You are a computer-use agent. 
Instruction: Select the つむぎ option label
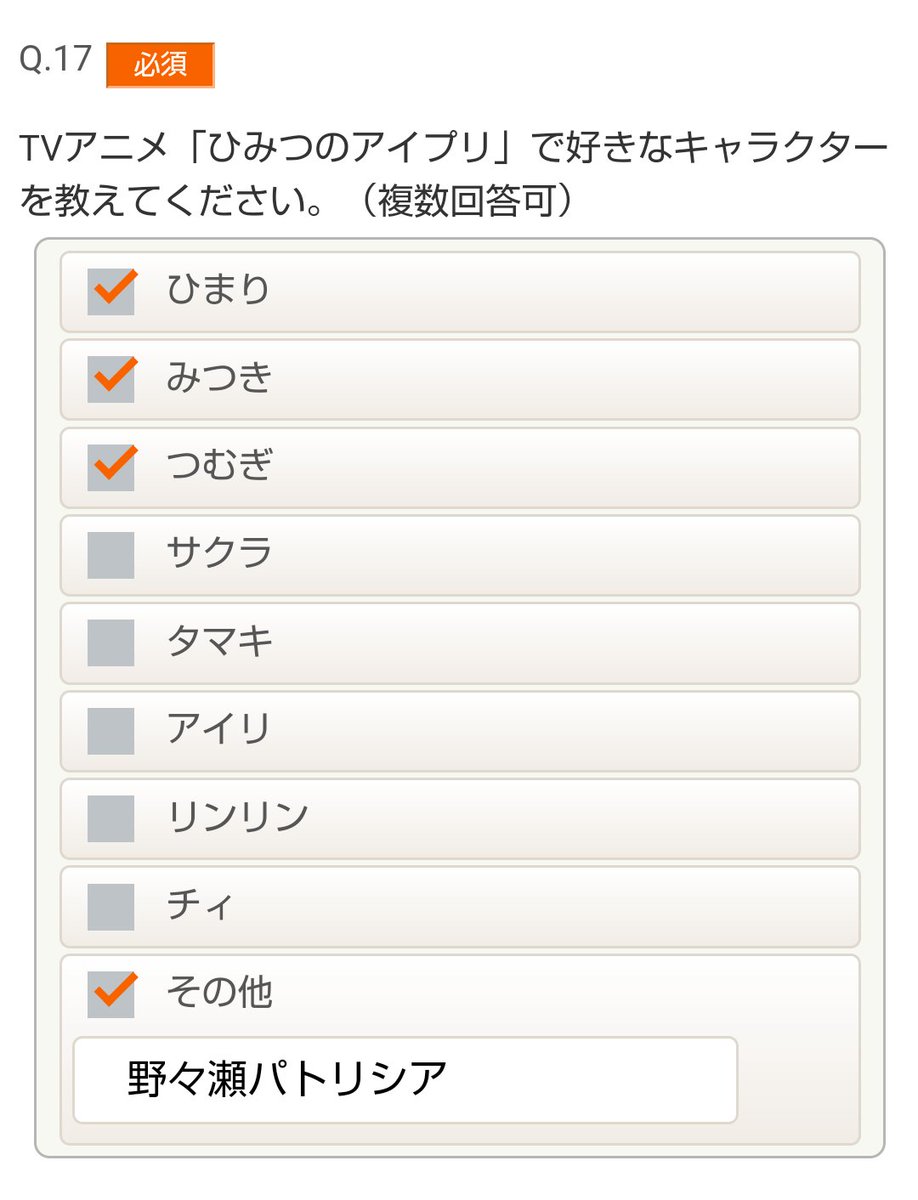click(218, 467)
